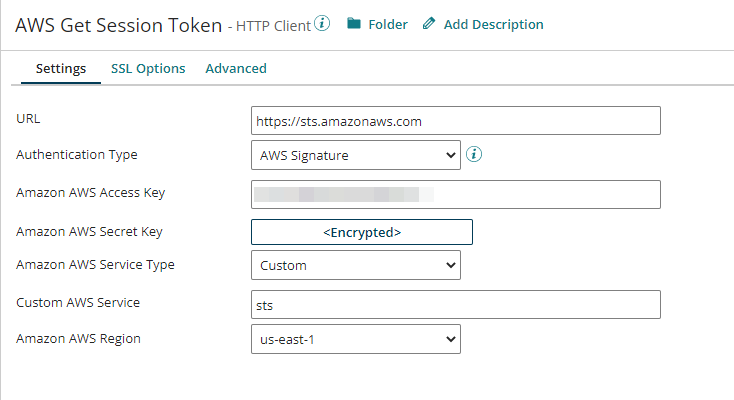Focus the URL input field

pyautogui.click(x=455, y=120)
